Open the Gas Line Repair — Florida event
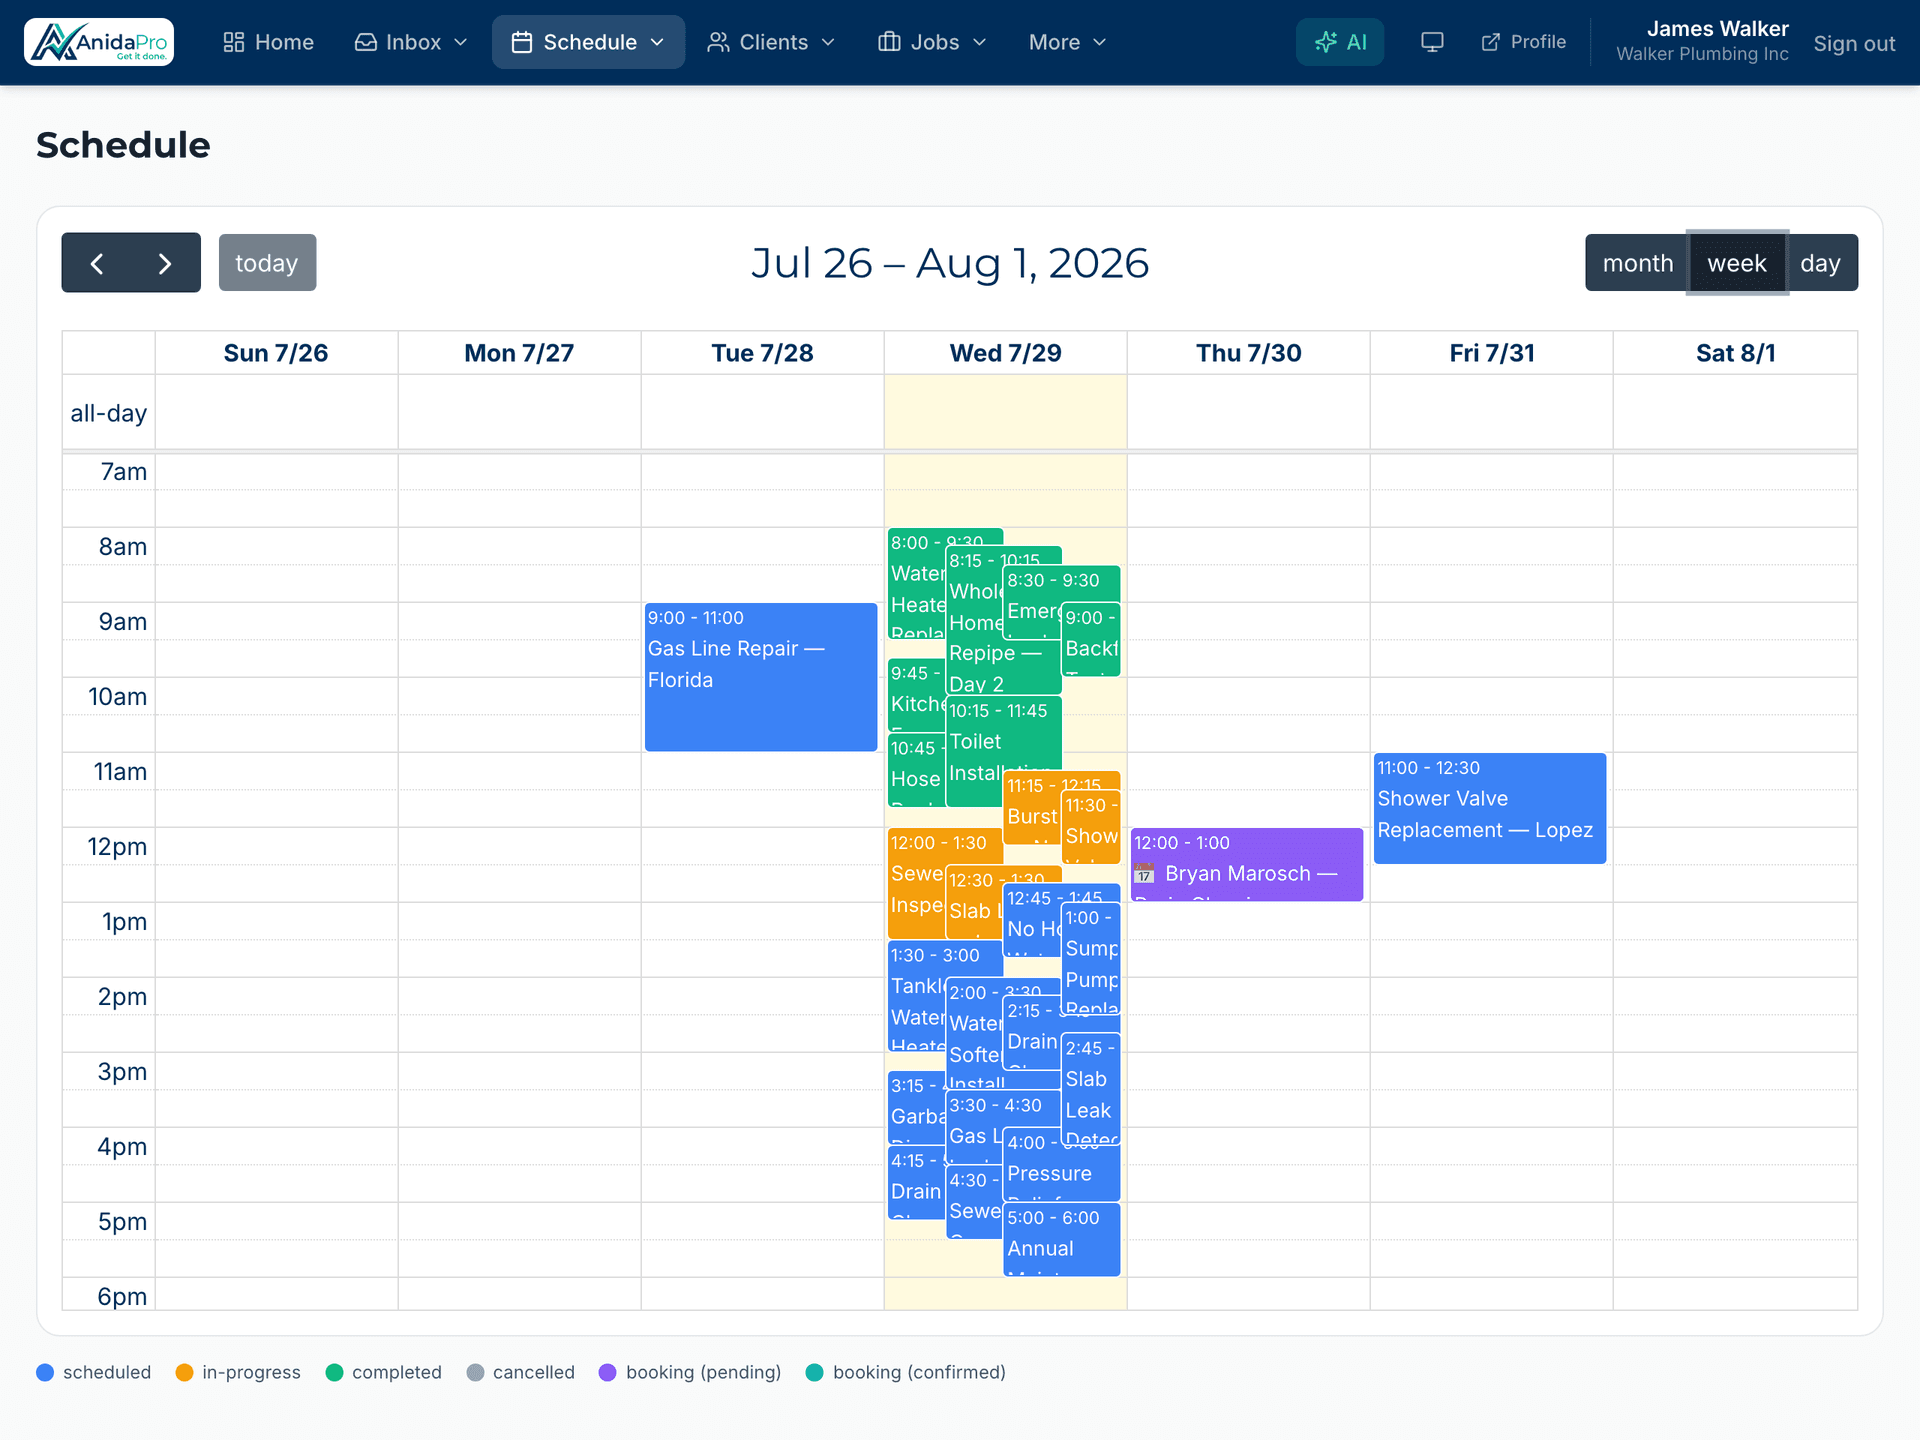 pyautogui.click(x=761, y=677)
